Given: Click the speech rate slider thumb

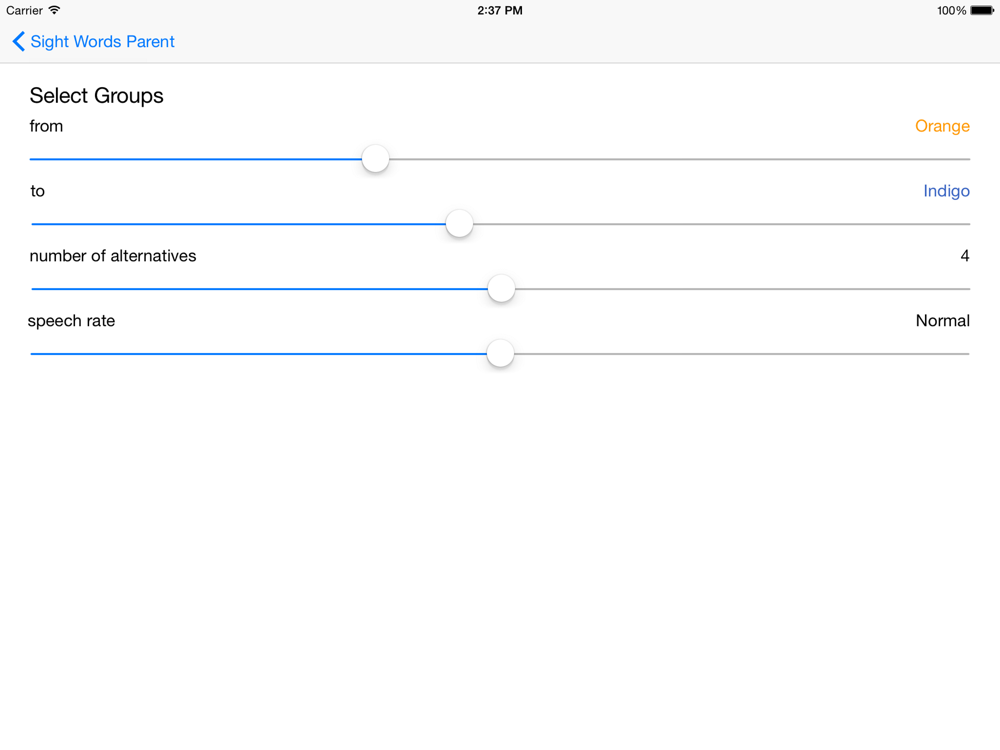Looking at the screenshot, I should point(501,353).
